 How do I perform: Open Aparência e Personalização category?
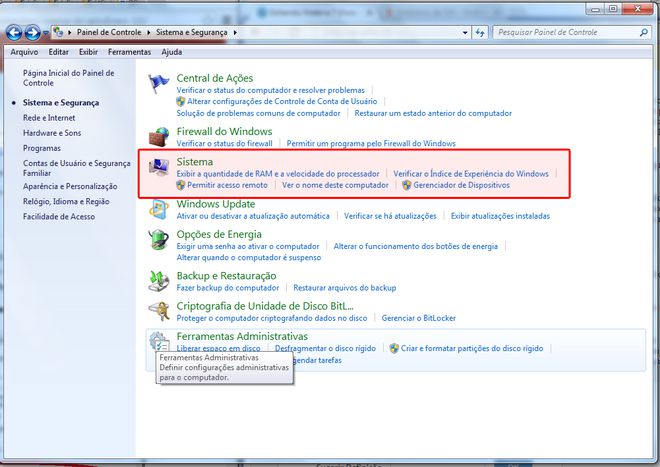tap(70, 186)
